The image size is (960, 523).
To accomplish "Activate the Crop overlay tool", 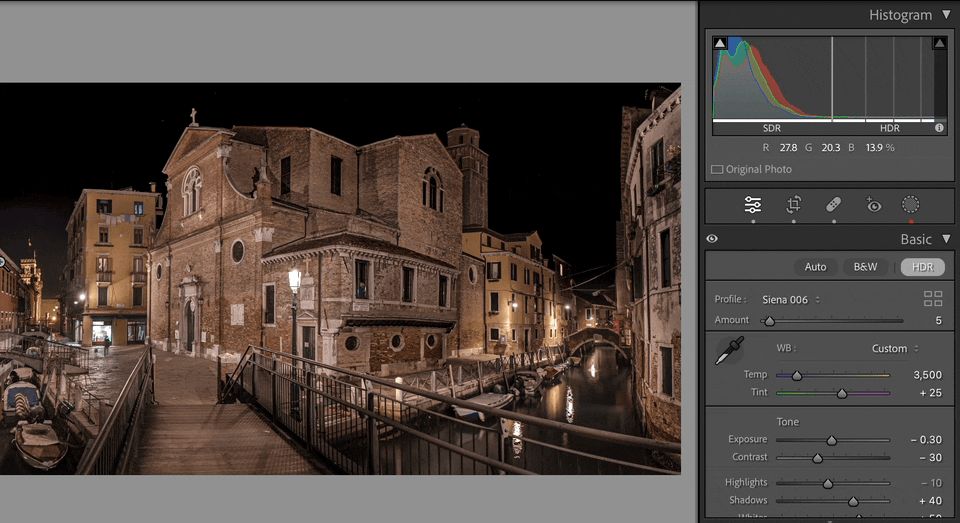I will 793,205.
